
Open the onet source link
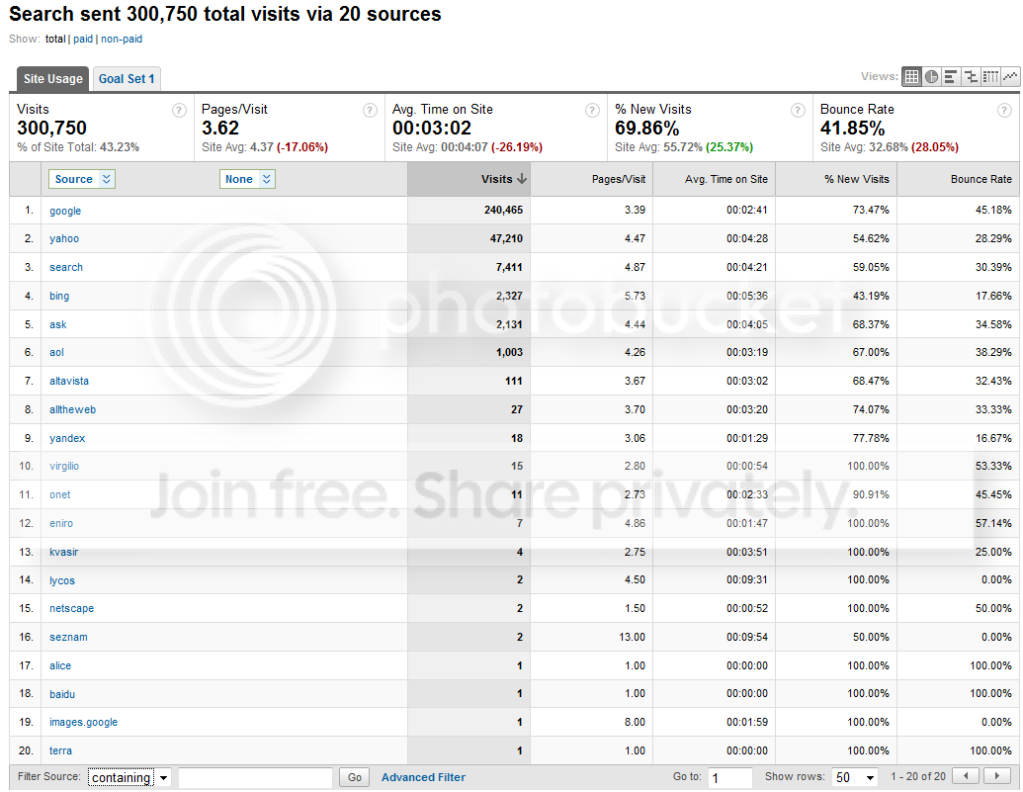click(x=60, y=495)
